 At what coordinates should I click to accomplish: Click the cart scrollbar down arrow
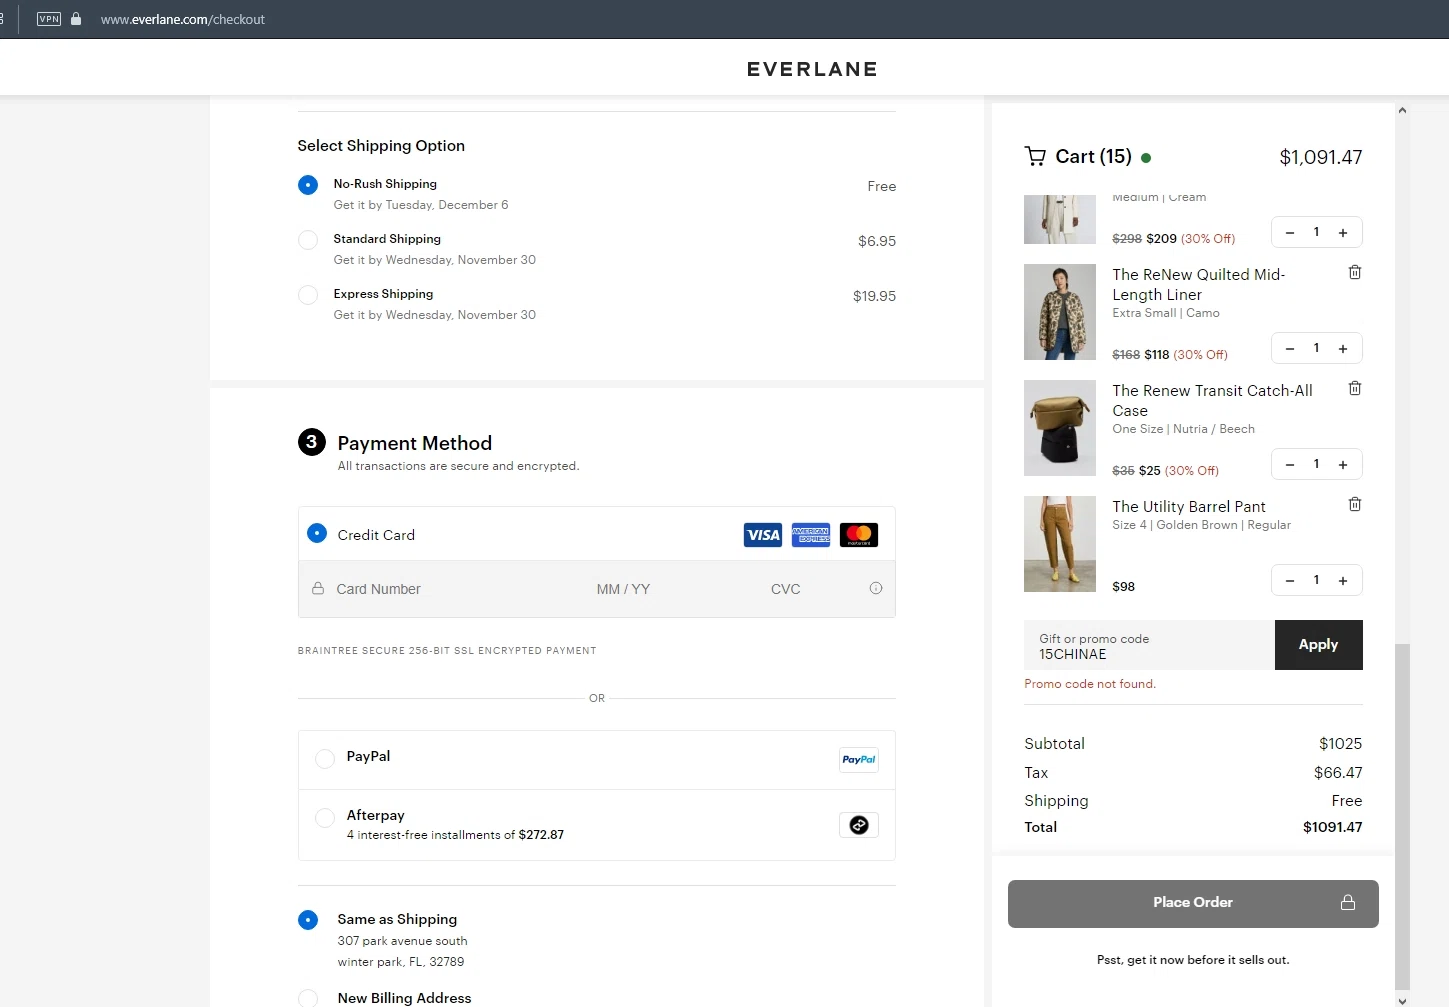1402,1000
